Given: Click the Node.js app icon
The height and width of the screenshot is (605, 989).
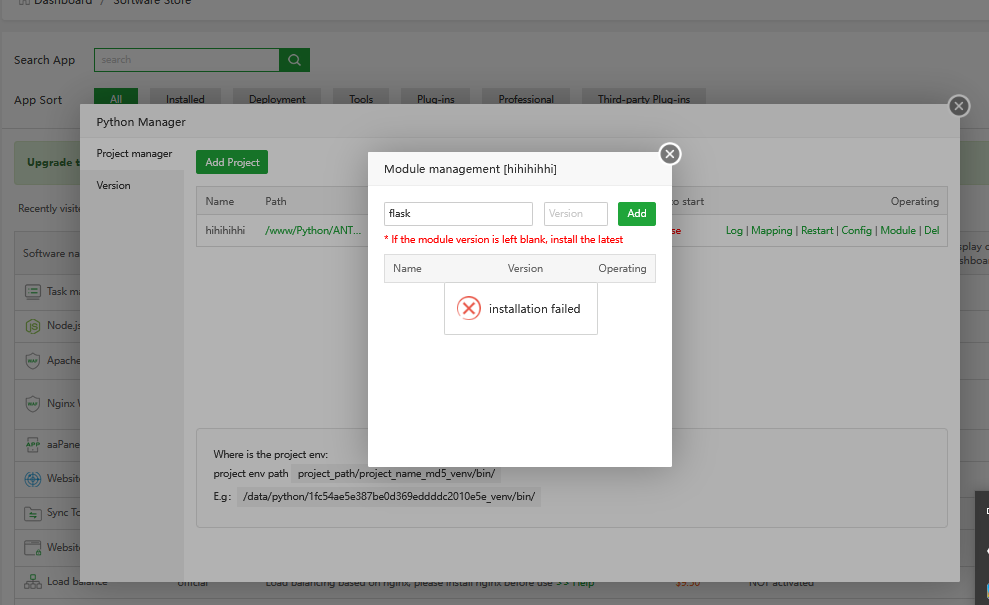Looking at the screenshot, I should 33,326.
